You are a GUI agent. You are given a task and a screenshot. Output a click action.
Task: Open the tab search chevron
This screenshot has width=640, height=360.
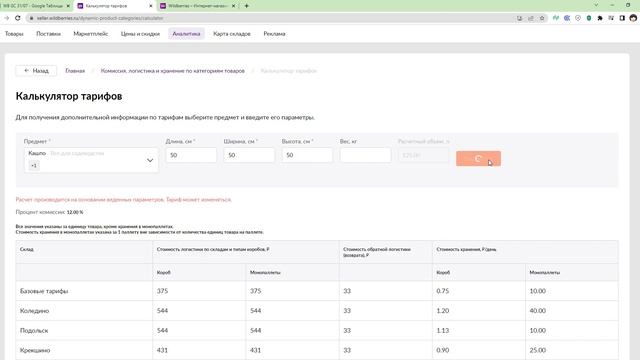click(x=596, y=5)
